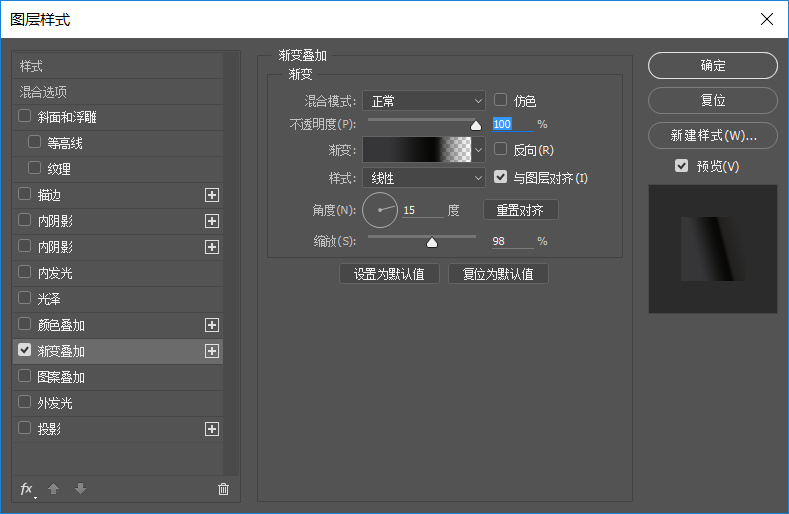Open the 样式 线性 dropdown
789x514 pixels.
(x=424, y=178)
